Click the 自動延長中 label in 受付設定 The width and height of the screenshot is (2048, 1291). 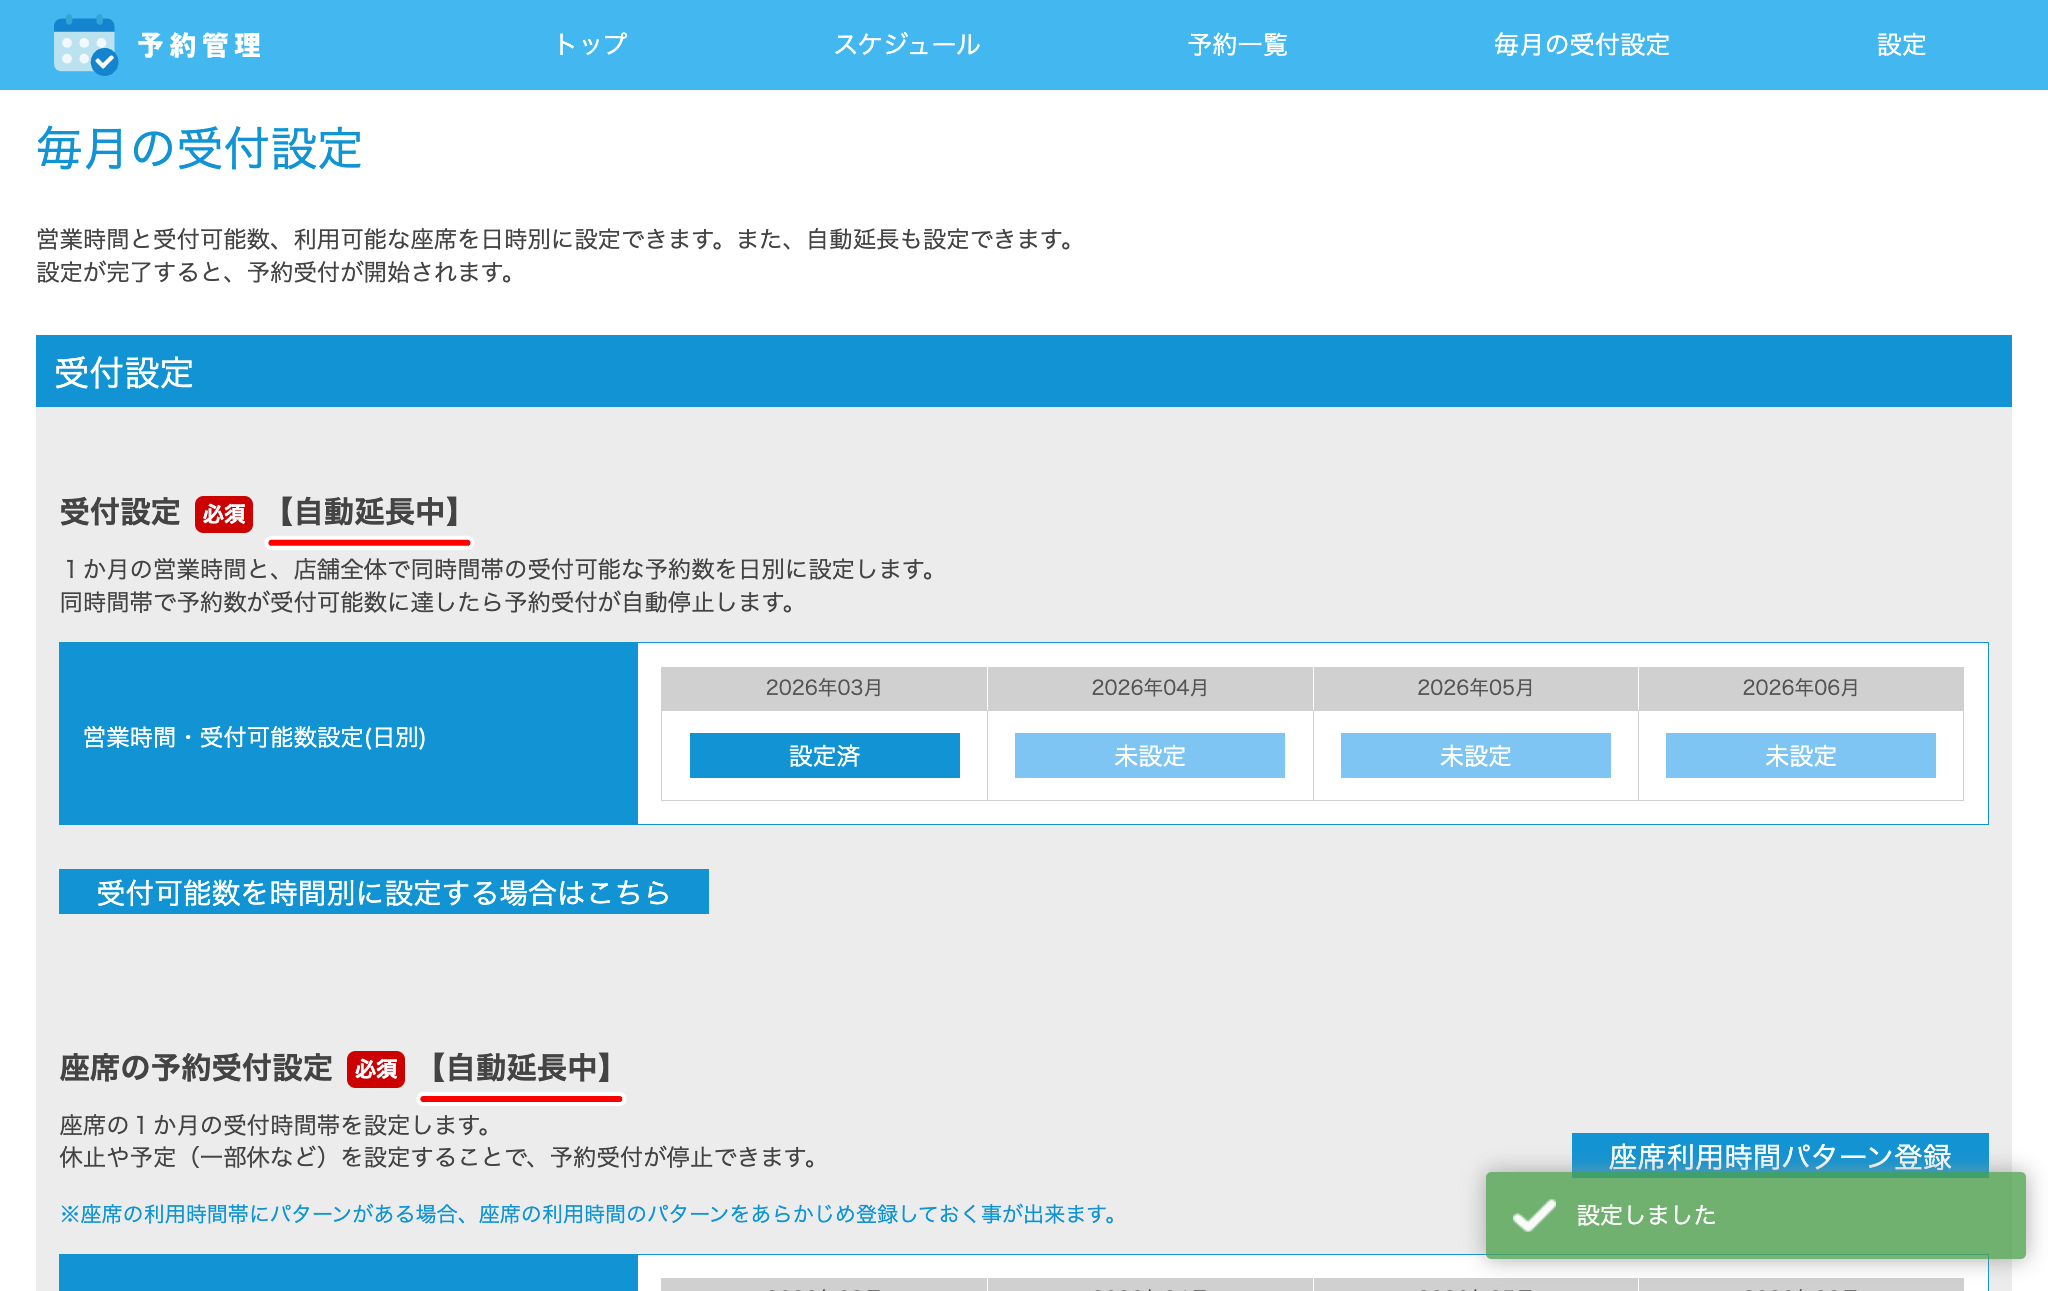pyautogui.click(x=369, y=513)
